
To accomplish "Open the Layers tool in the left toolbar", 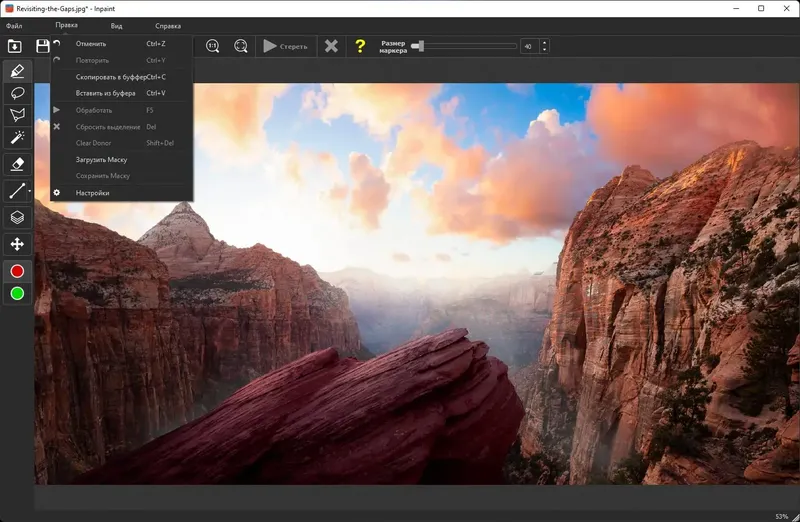I will click(x=17, y=216).
